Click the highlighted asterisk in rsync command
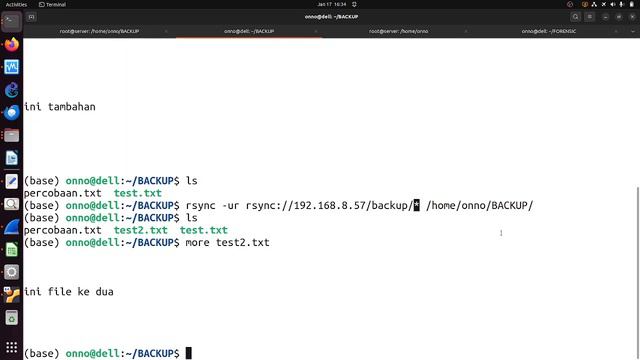This screenshot has width=640, height=360. [x=416, y=205]
